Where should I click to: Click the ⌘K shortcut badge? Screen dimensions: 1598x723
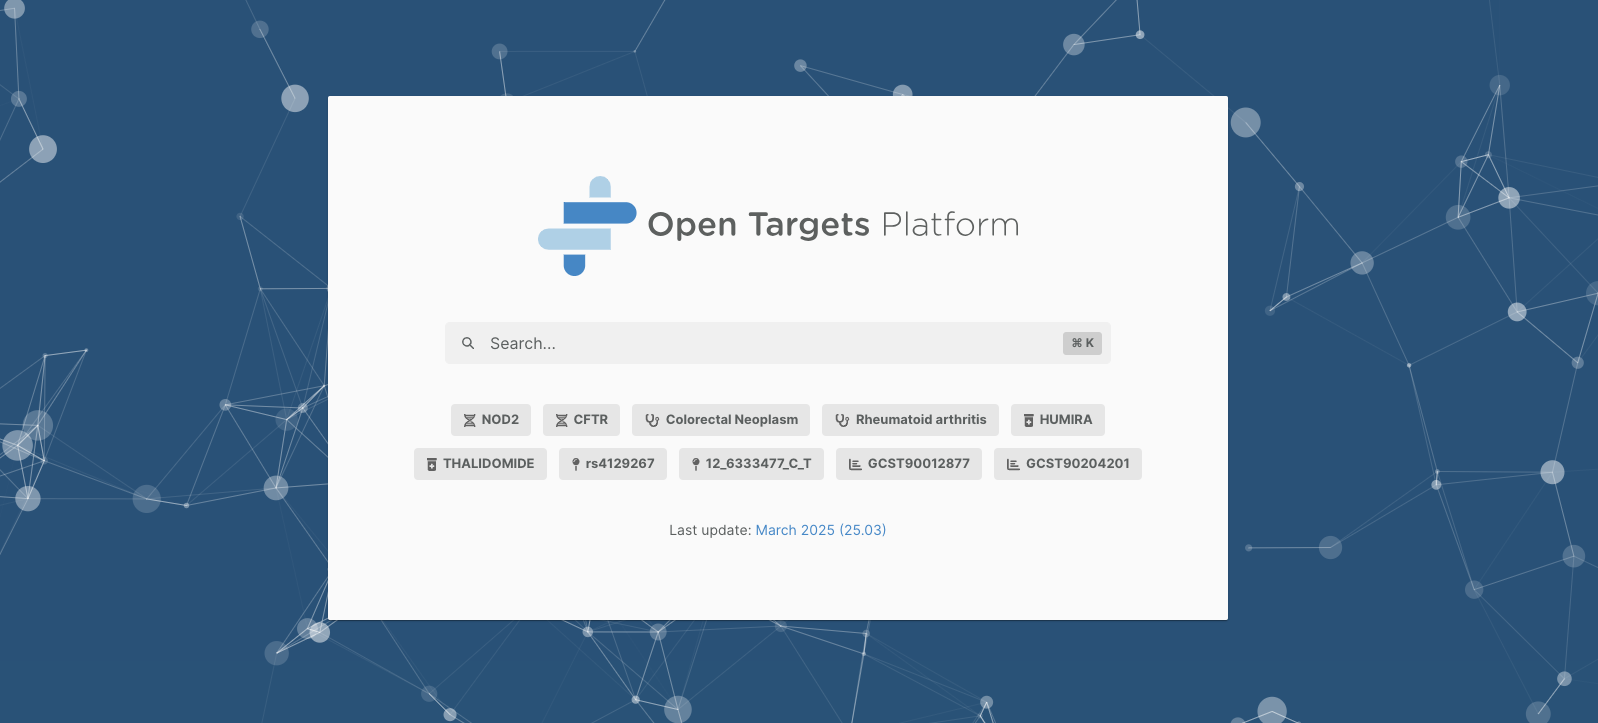pyautogui.click(x=1082, y=343)
